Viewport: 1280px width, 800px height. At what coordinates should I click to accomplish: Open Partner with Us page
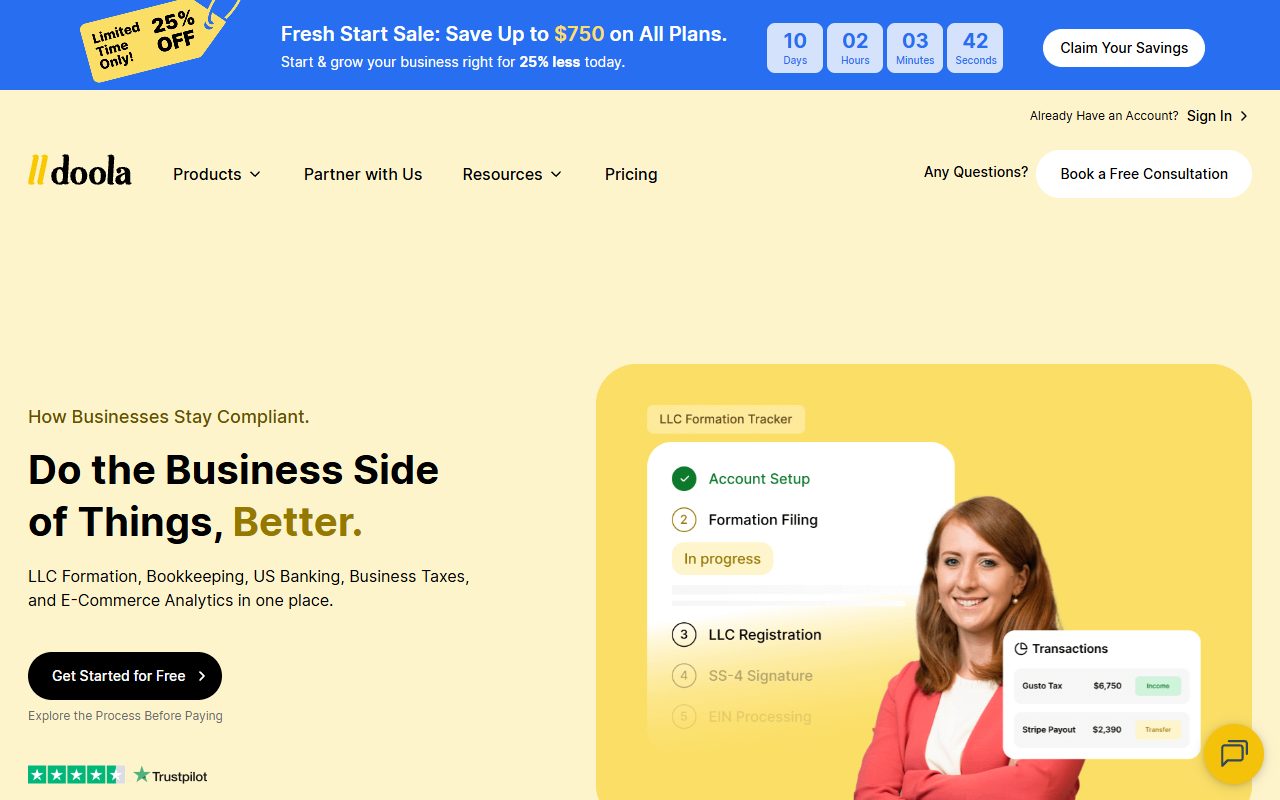pos(363,174)
